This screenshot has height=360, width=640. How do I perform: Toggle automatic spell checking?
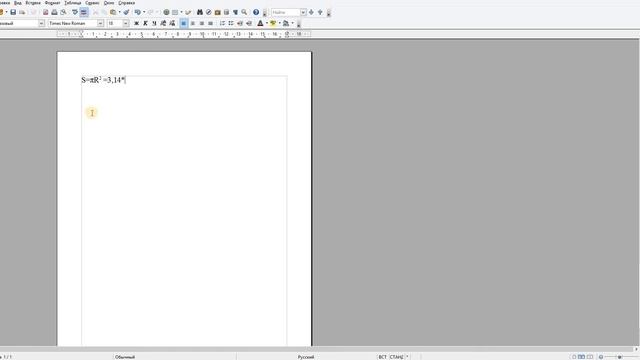coord(84,12)
